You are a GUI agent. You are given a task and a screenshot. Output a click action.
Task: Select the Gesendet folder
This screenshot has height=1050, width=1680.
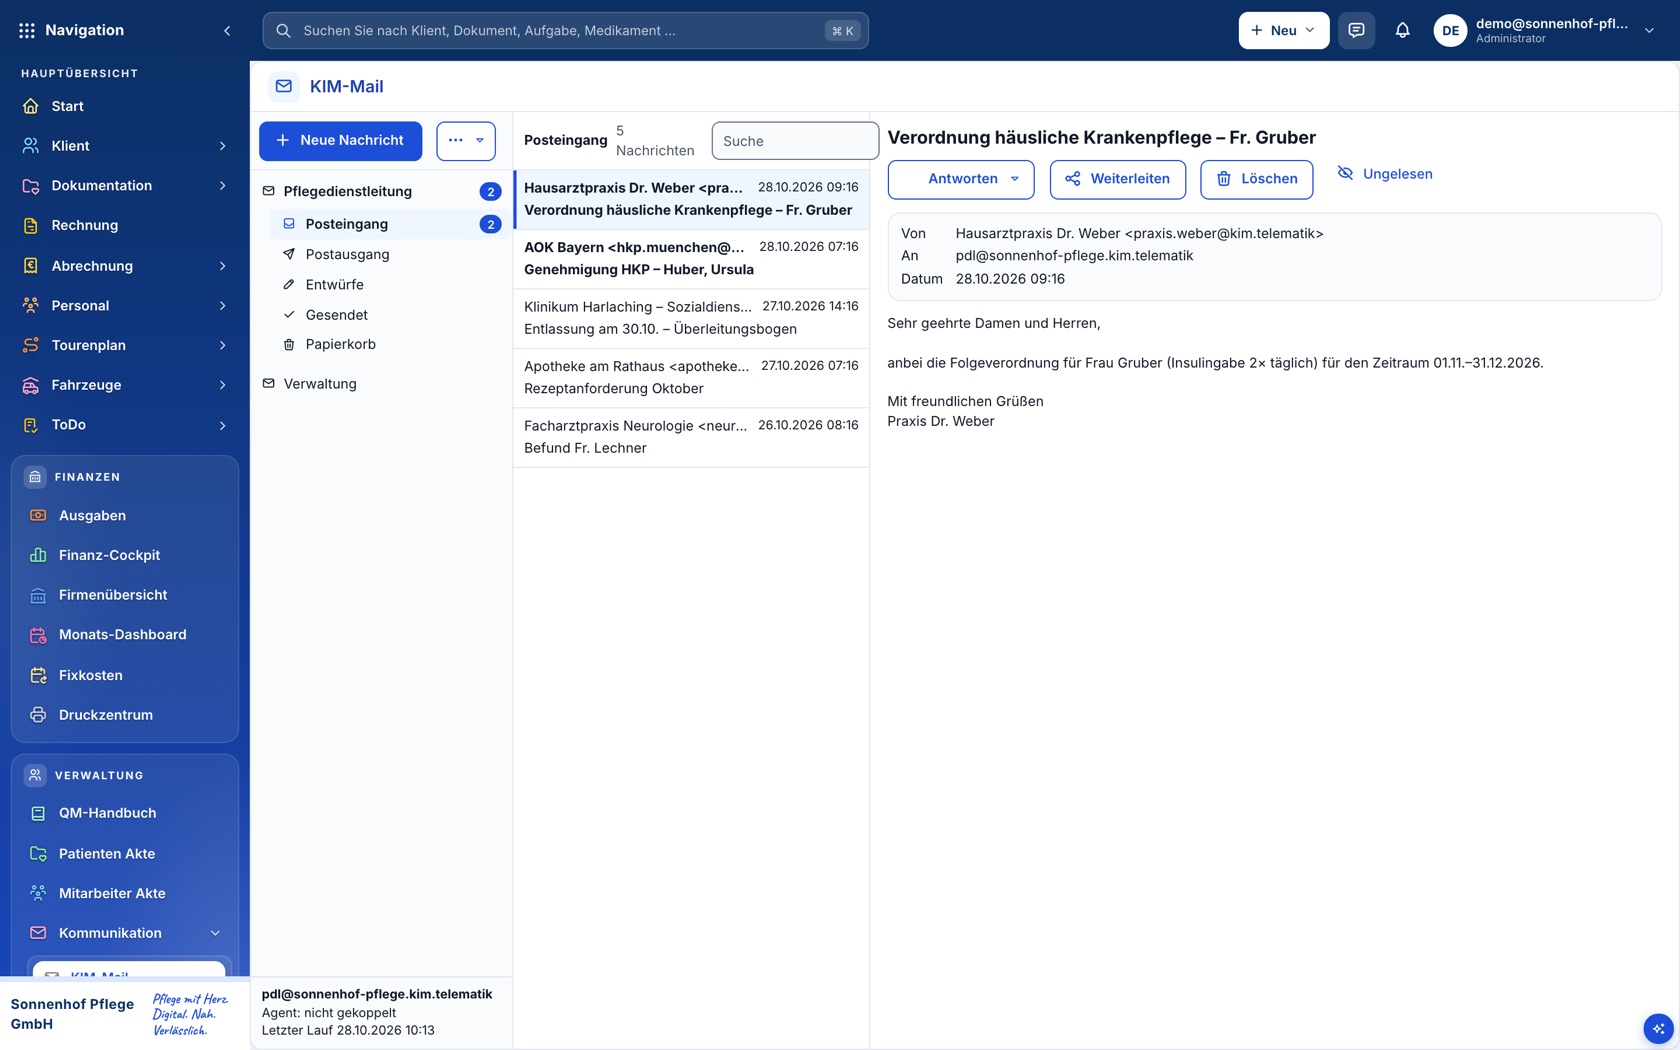pos(387,315)
